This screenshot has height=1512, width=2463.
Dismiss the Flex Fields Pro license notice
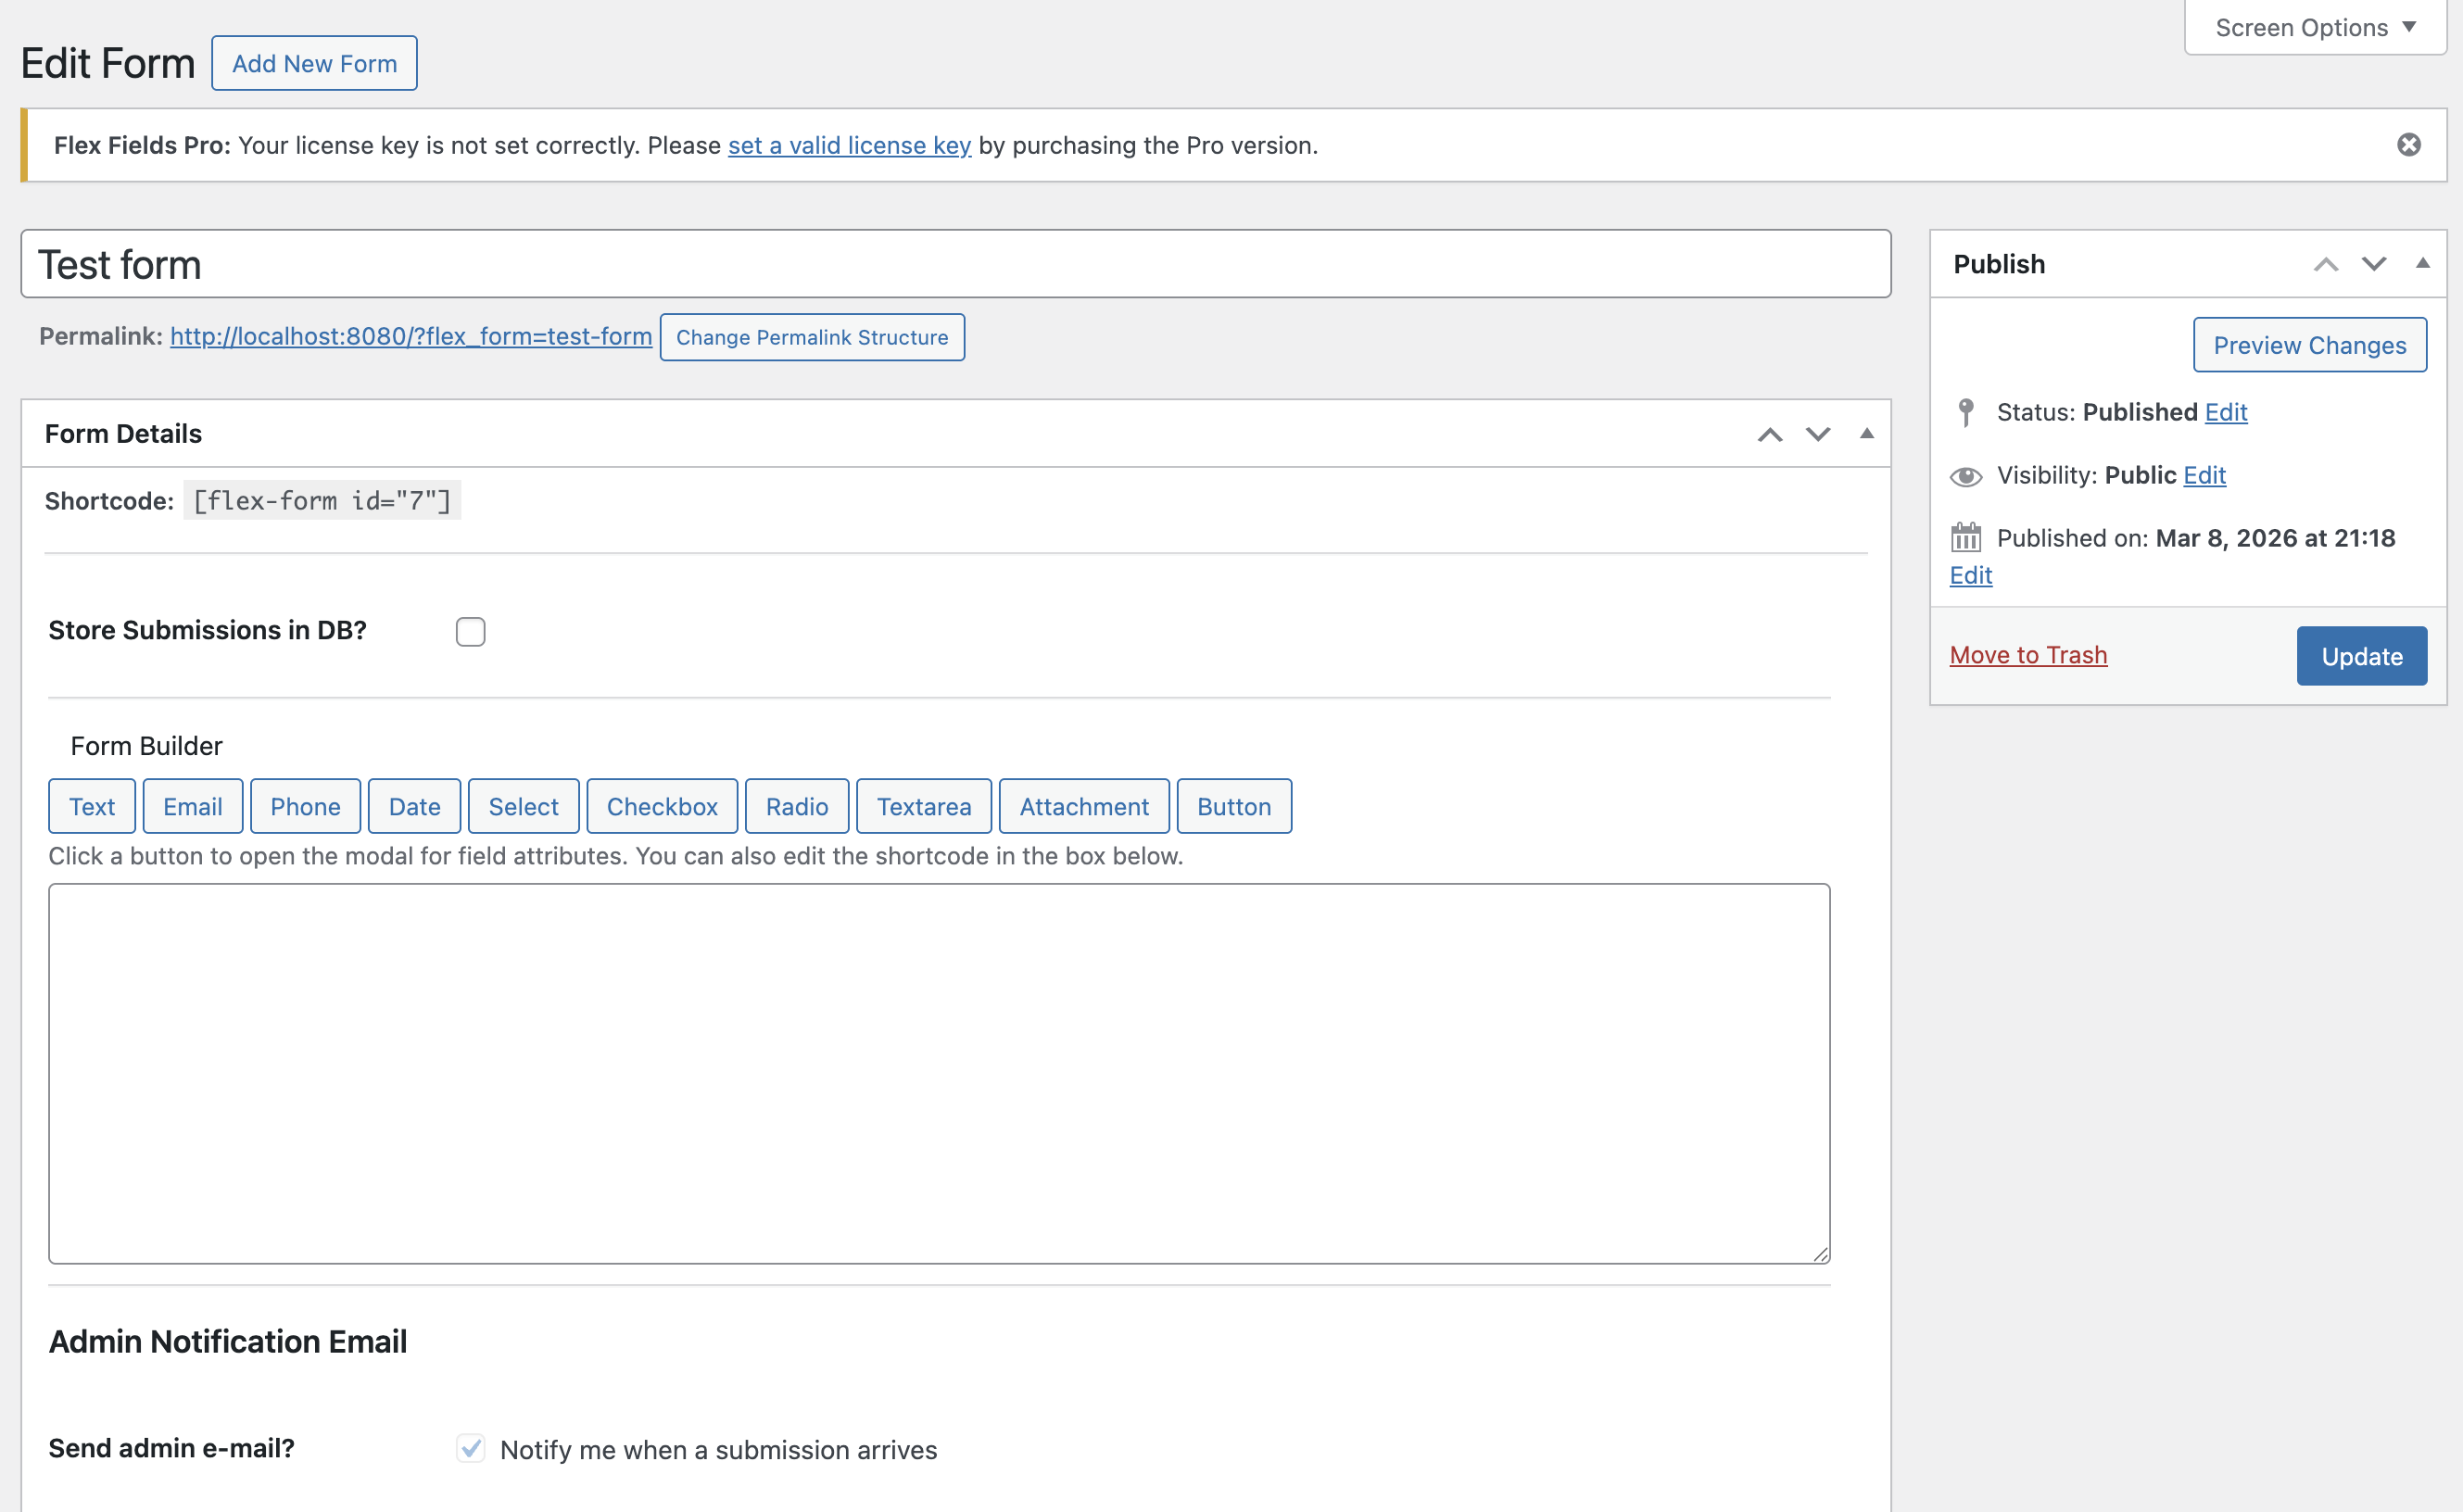pyautogui.click(x=2410, y=145)
